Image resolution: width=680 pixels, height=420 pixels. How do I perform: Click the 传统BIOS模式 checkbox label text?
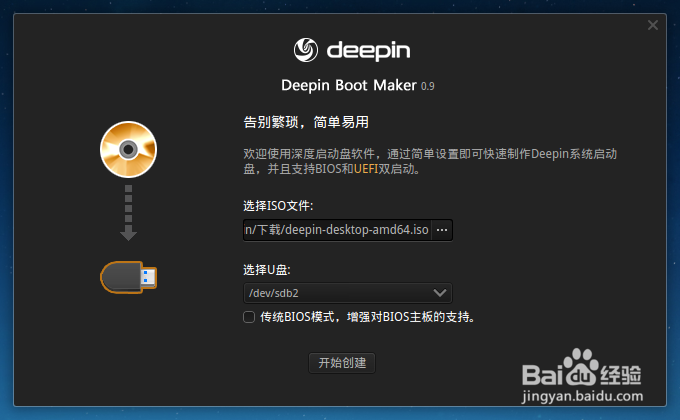point(368,317)
